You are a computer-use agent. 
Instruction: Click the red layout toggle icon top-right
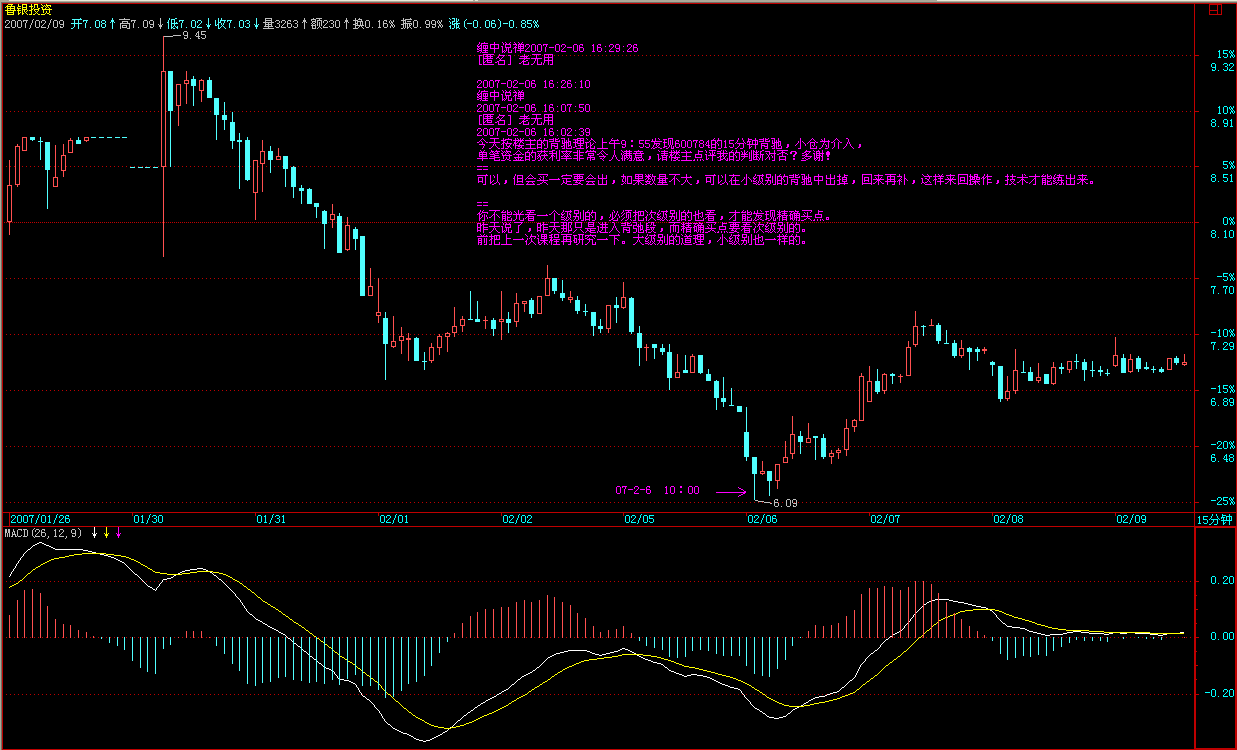1214,9
